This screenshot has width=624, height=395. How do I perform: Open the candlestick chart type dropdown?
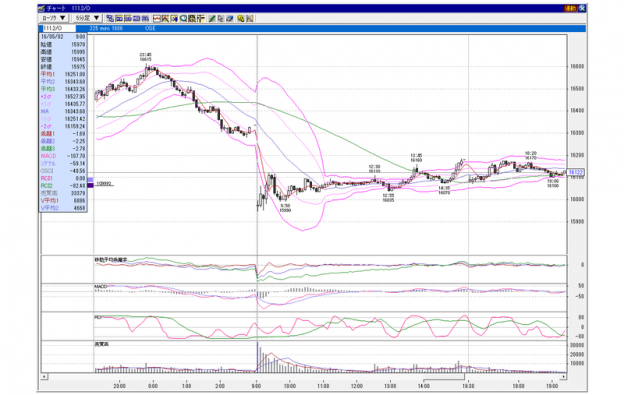54,18
